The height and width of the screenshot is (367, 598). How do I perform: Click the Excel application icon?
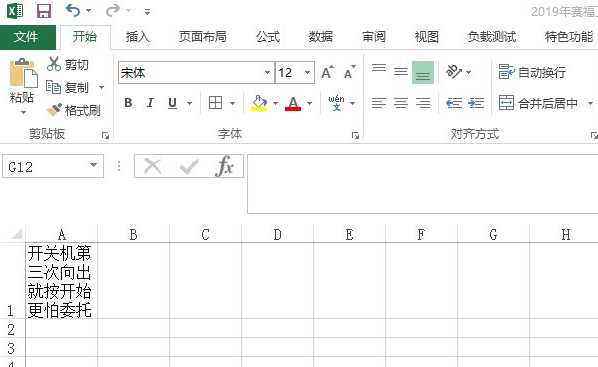15,11
